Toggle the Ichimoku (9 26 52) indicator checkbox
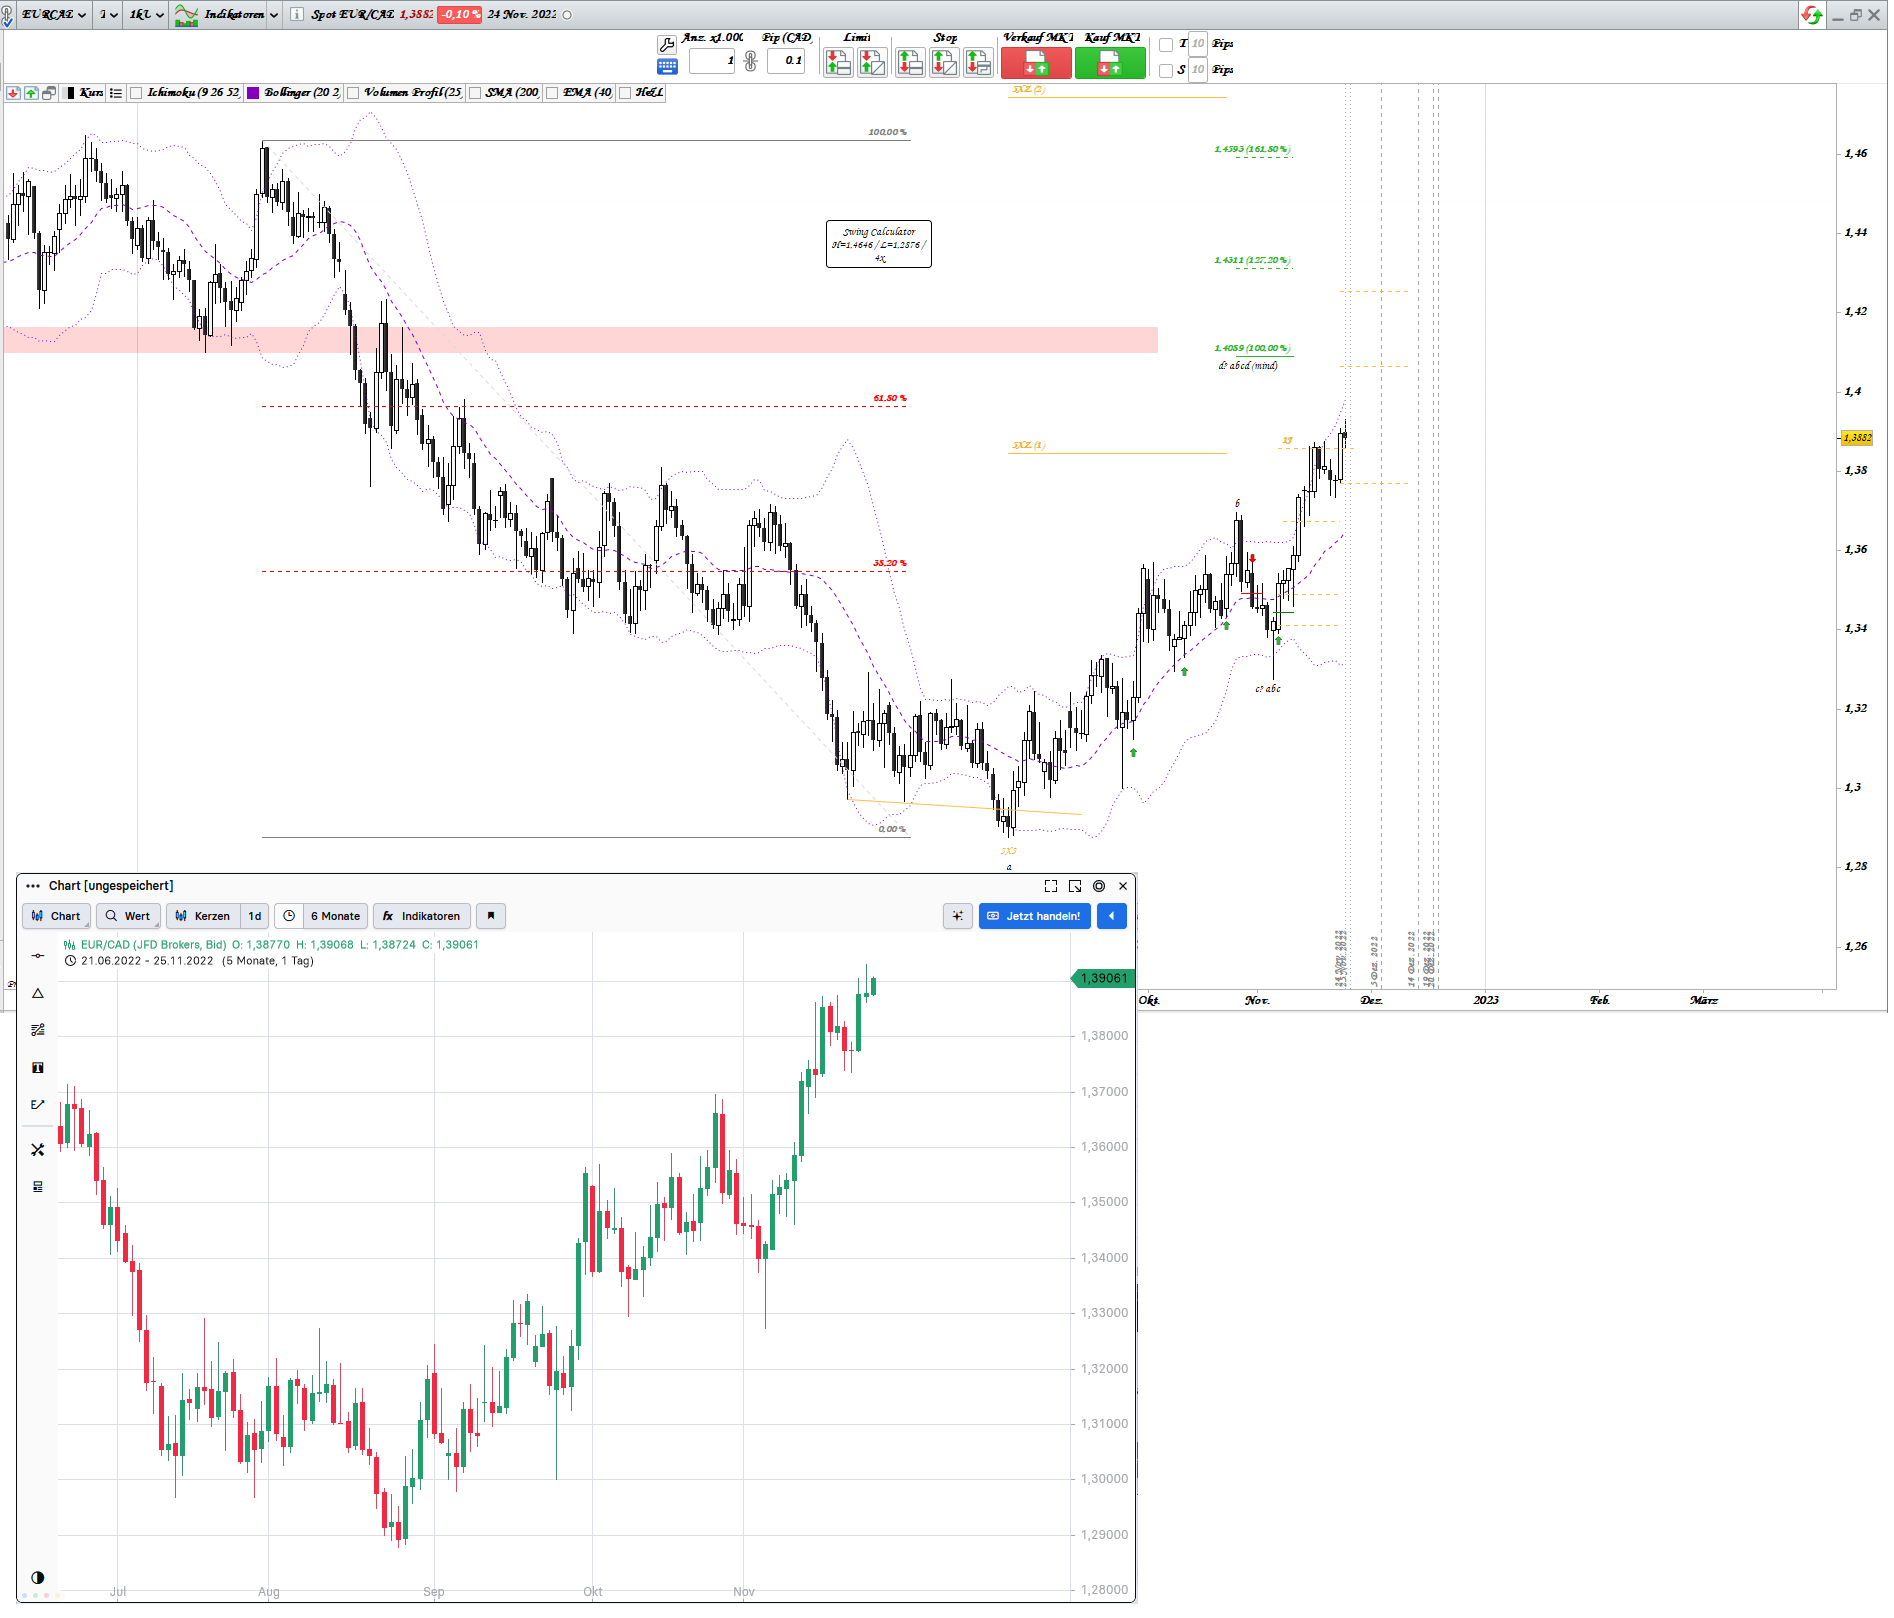The height and width of the screenshot is (1618, 1894). [x=137, y=93]
